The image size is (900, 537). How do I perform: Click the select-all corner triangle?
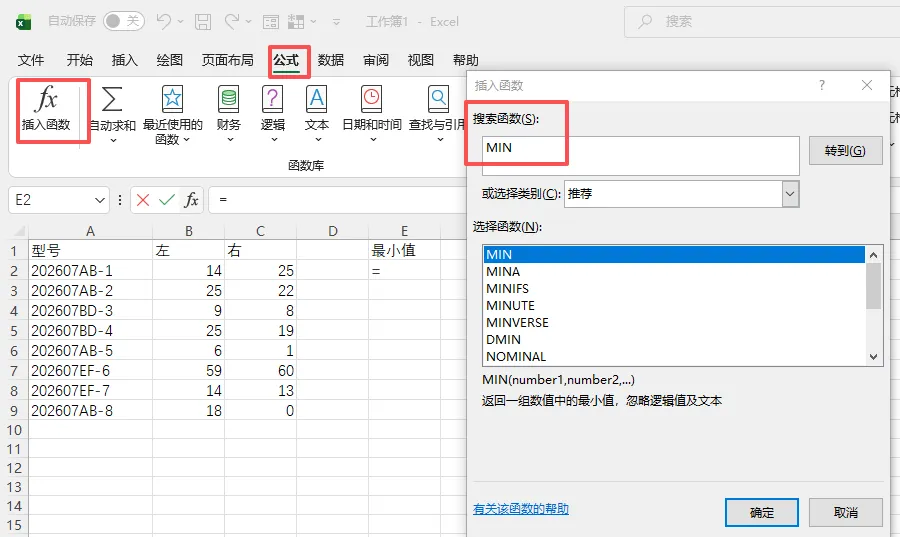point(19,231)
